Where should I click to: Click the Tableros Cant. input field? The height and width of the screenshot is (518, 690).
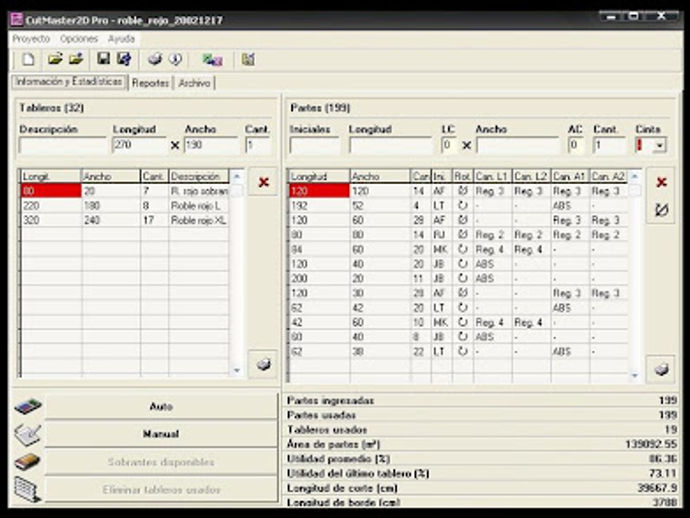pos(257,145)
